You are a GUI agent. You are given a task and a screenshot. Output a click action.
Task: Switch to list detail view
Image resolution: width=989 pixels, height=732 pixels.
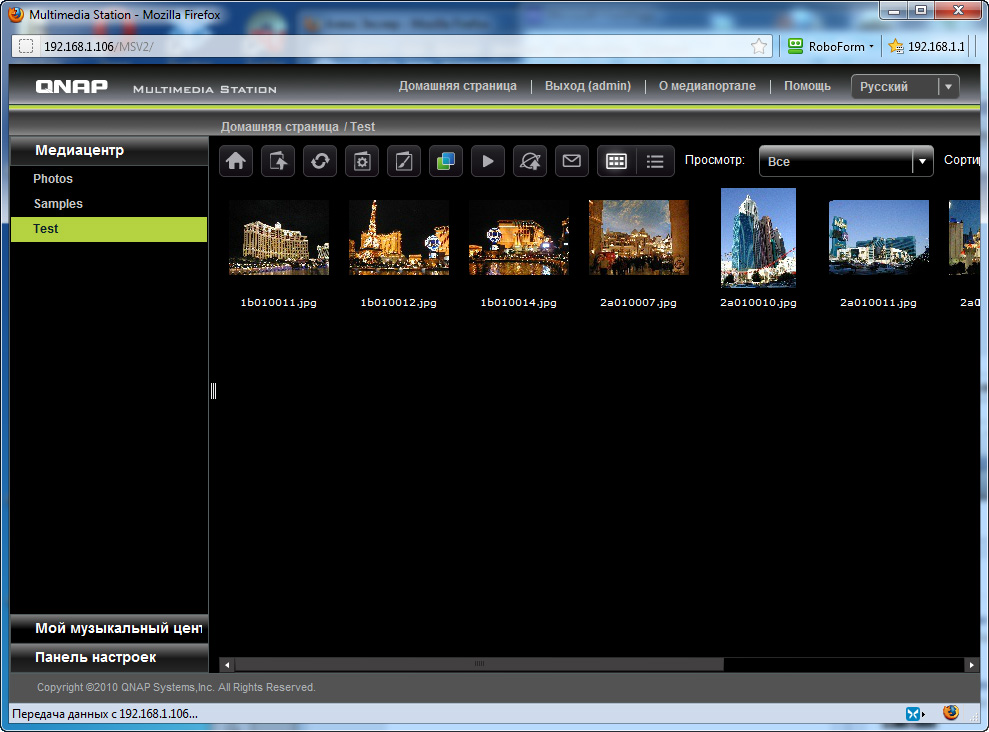pos(654,161)
